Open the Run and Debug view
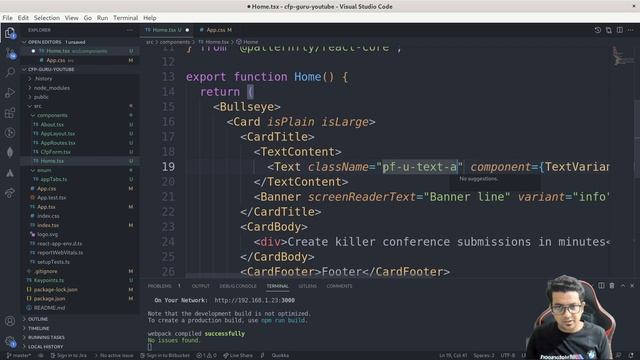640x360 pixels. 10,93
